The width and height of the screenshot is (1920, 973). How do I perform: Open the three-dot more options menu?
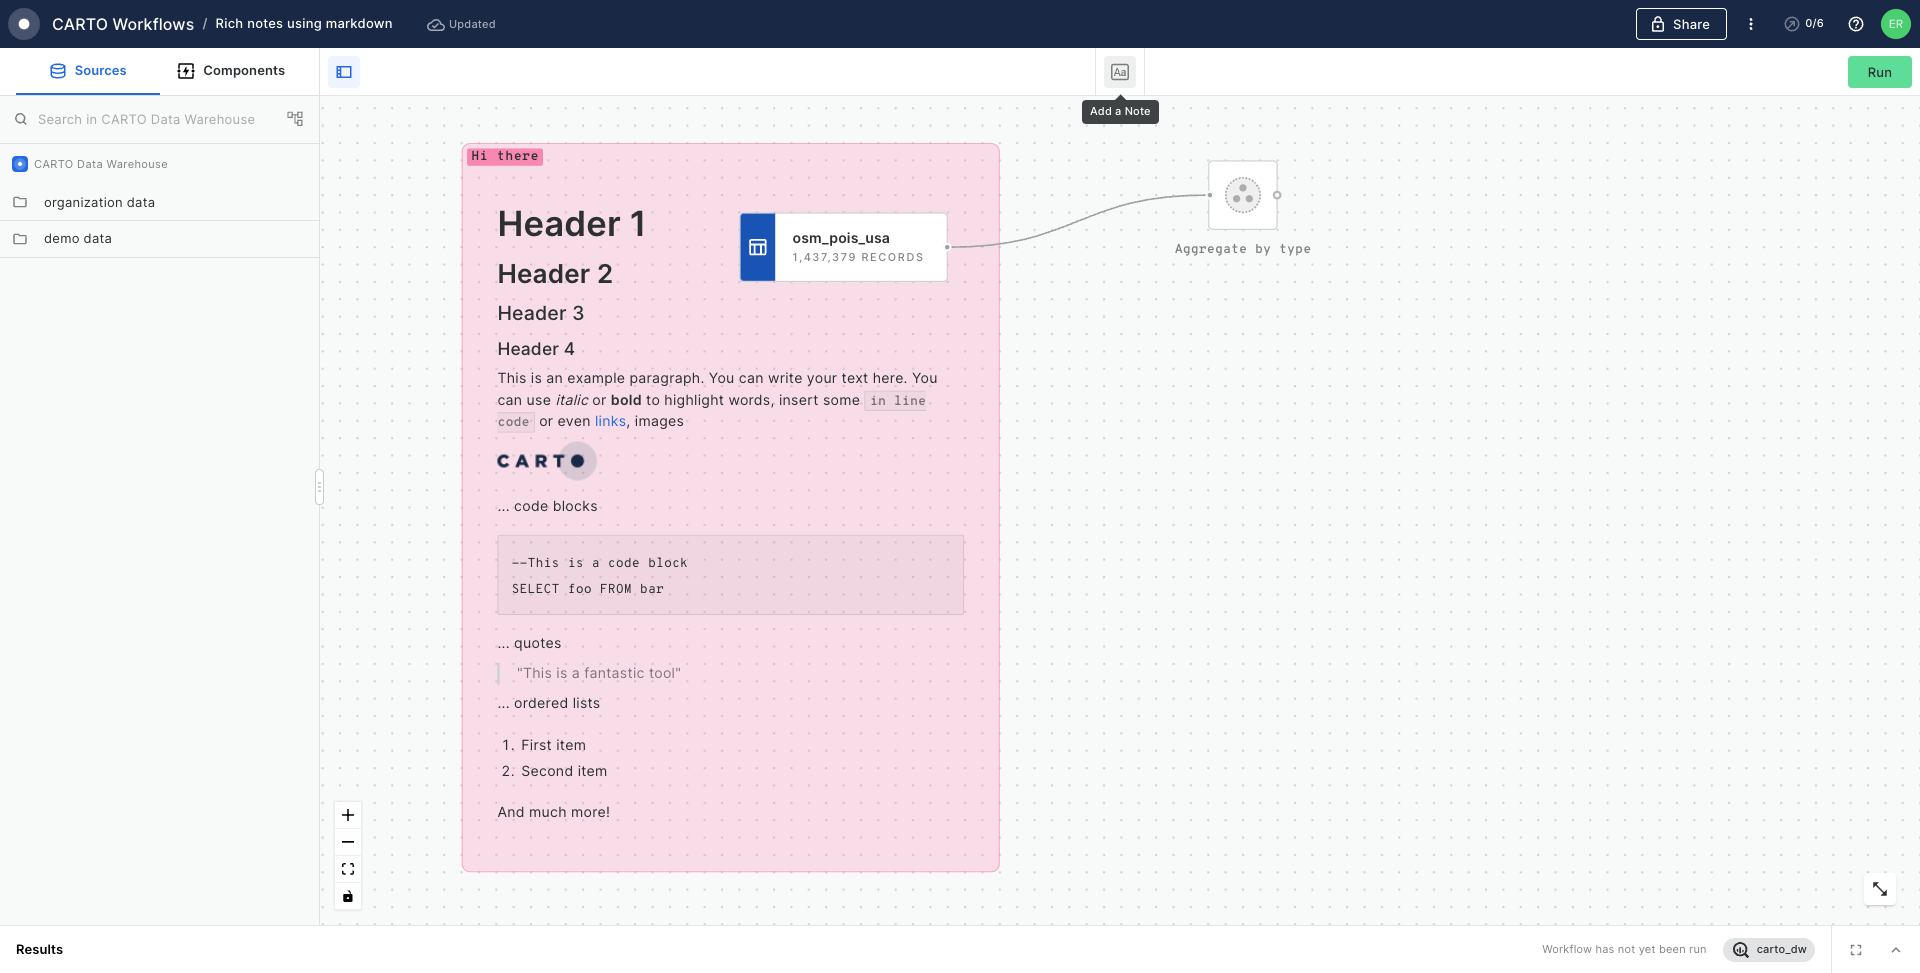pyautogui.click(x=1750, y=24)
